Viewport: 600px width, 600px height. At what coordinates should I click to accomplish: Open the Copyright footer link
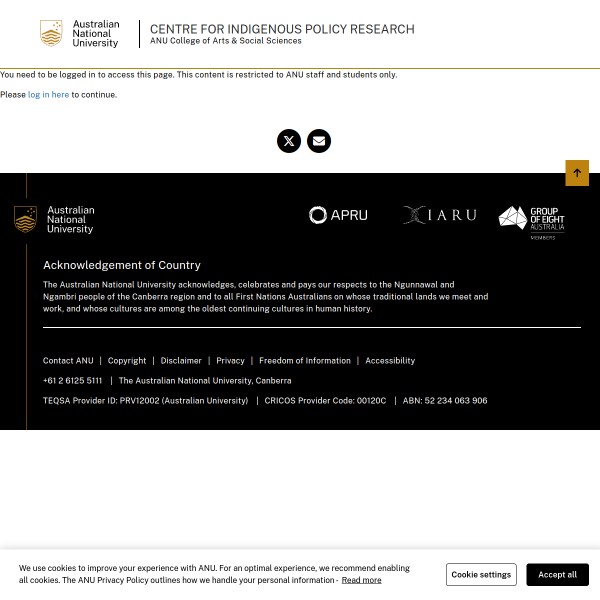pyautogui.click(x=127, y=361)
